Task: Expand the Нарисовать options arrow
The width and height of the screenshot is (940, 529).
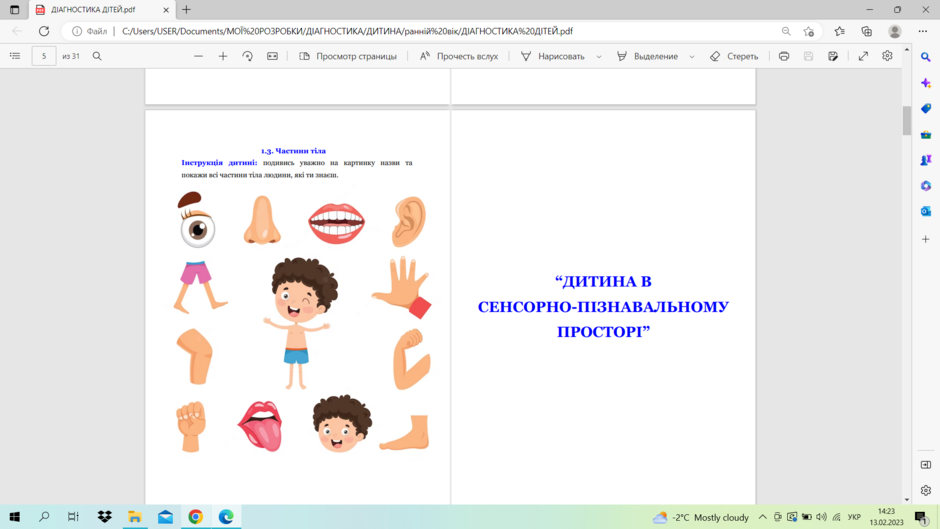Action: coord(599,56)
